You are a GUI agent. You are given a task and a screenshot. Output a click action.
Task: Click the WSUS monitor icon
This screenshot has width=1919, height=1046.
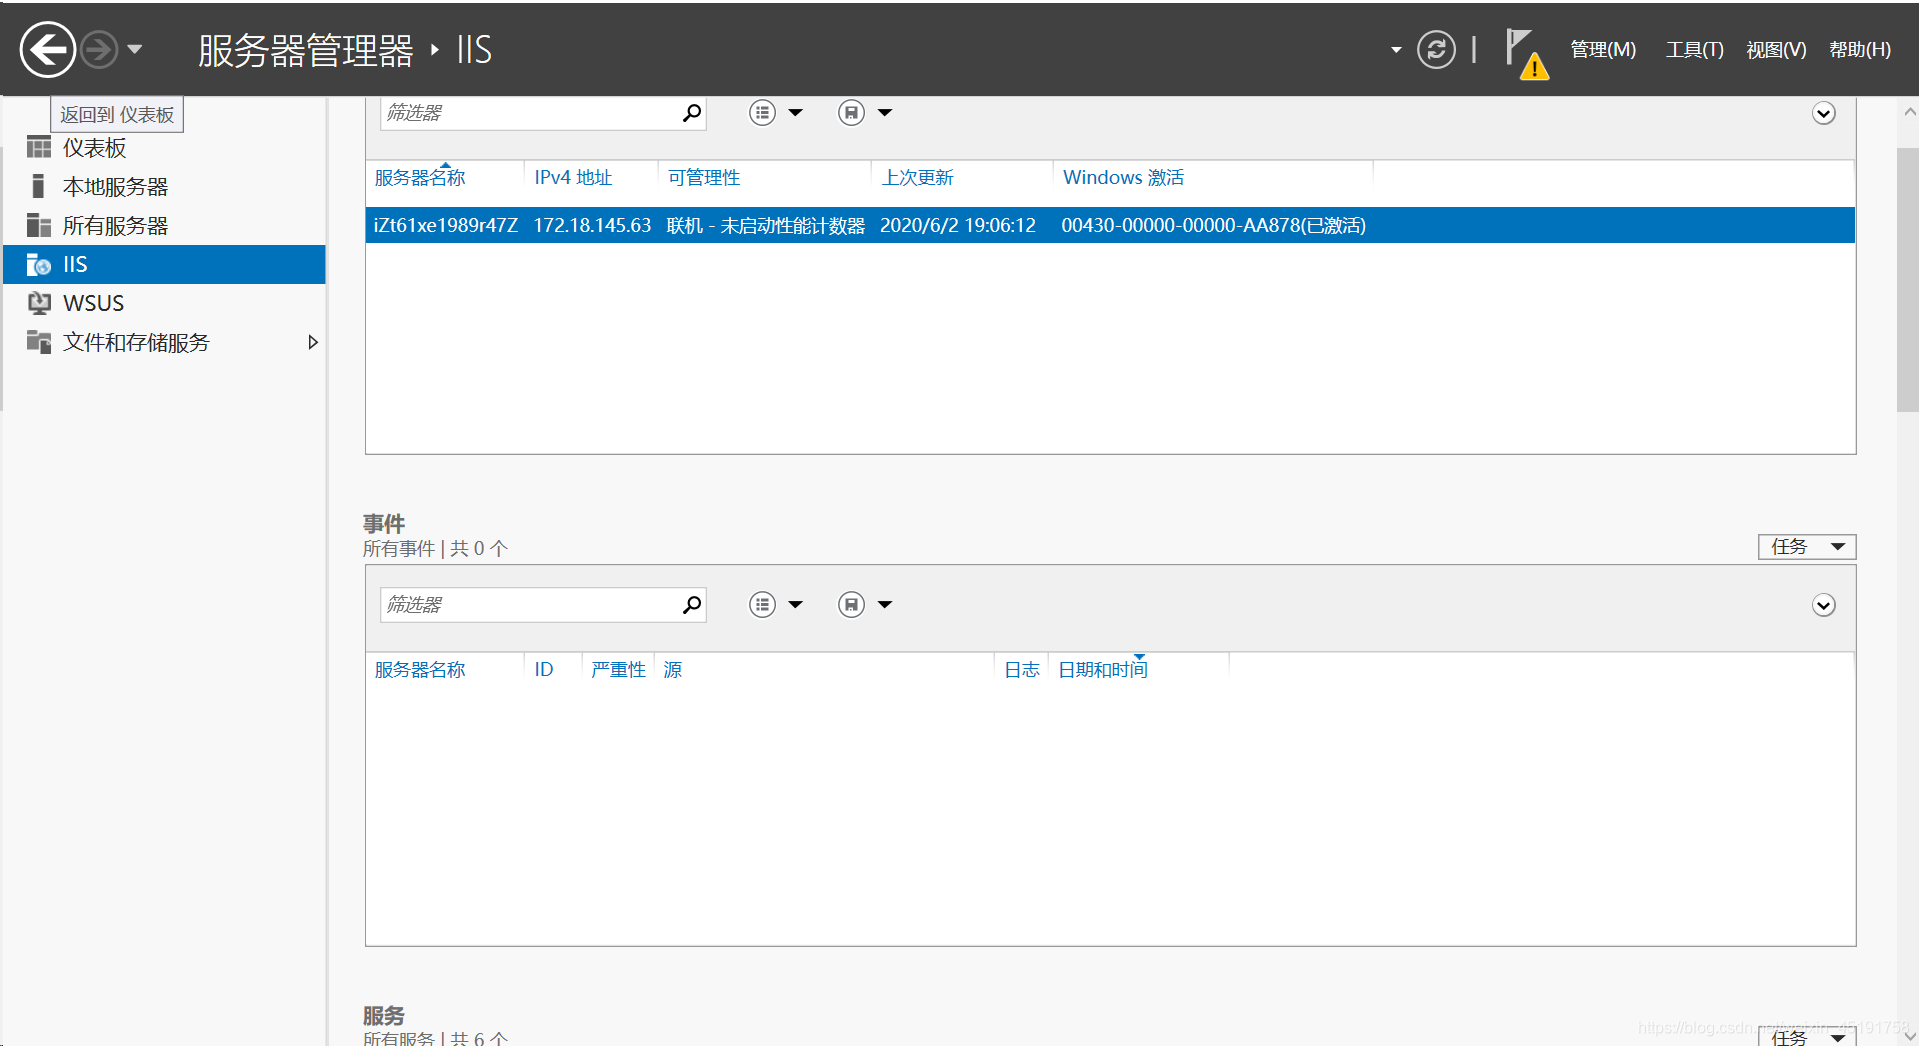click(39, 303)
